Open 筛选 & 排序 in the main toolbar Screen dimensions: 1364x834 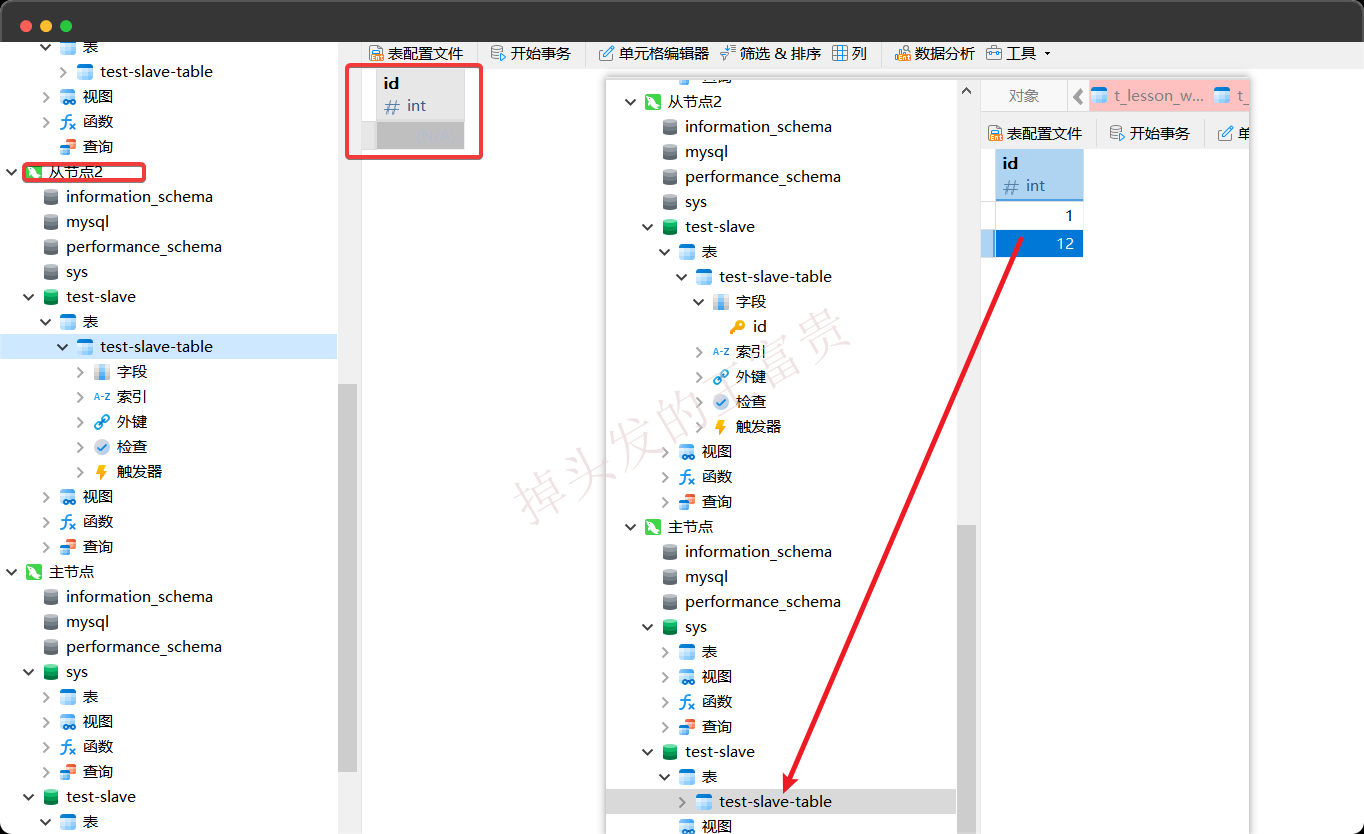[x=771, y=53]
